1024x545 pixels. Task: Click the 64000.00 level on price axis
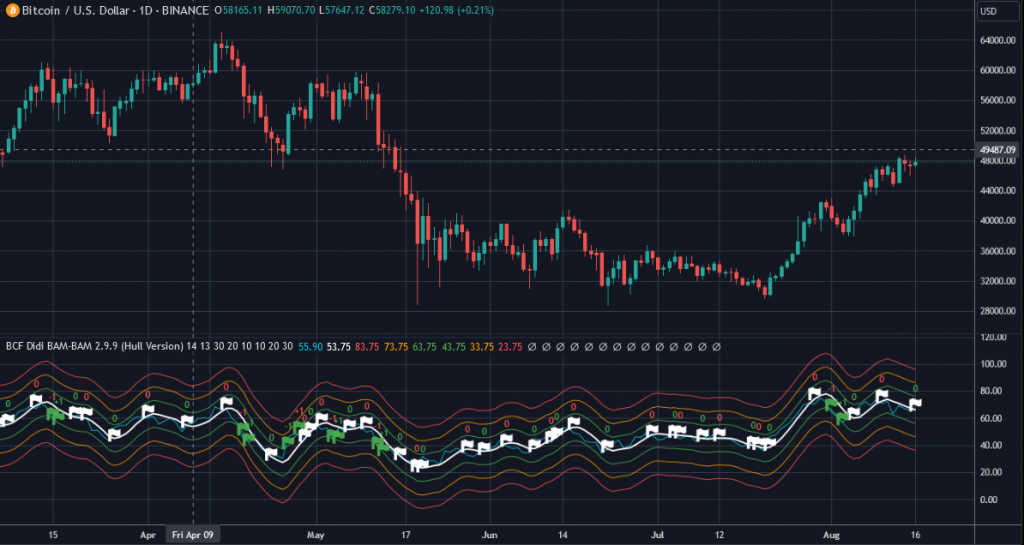997,41
